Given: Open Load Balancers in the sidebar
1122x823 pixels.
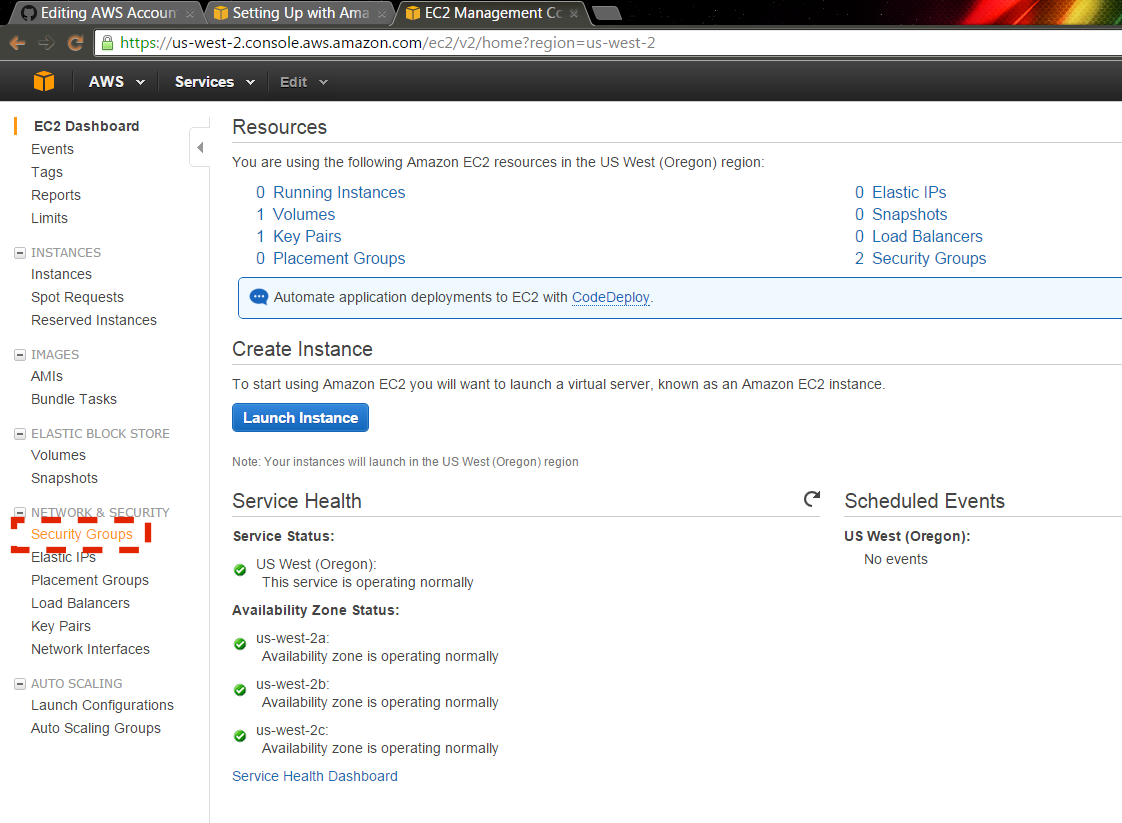Looking at the screenshot, I should tap(80, 603).
